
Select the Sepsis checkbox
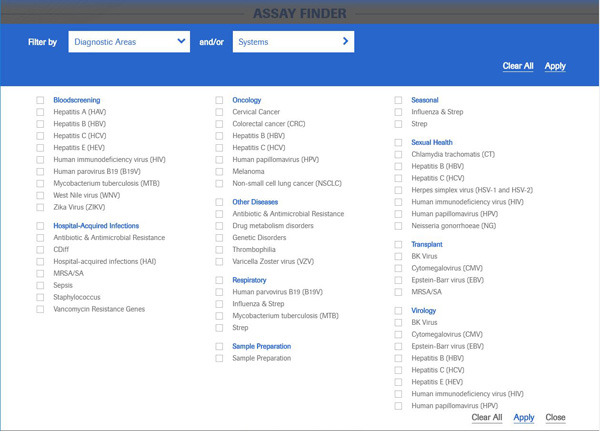[41, 286]
